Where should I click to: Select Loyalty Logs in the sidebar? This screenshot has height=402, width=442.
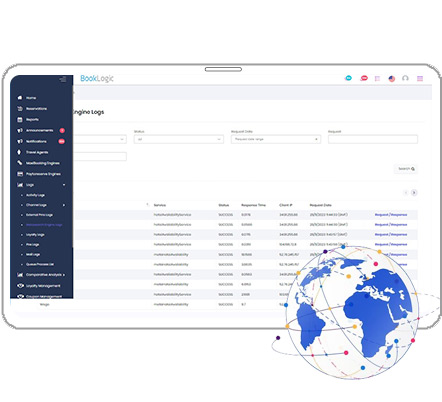click(35, 235)
